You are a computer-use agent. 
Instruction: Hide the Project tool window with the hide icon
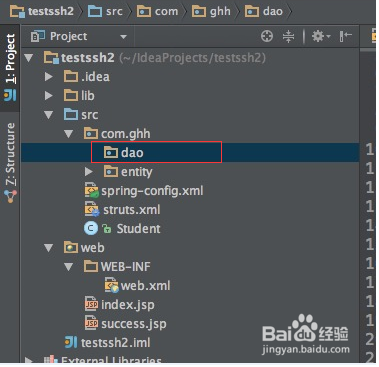pyautogui.click(x=346, y=36)
